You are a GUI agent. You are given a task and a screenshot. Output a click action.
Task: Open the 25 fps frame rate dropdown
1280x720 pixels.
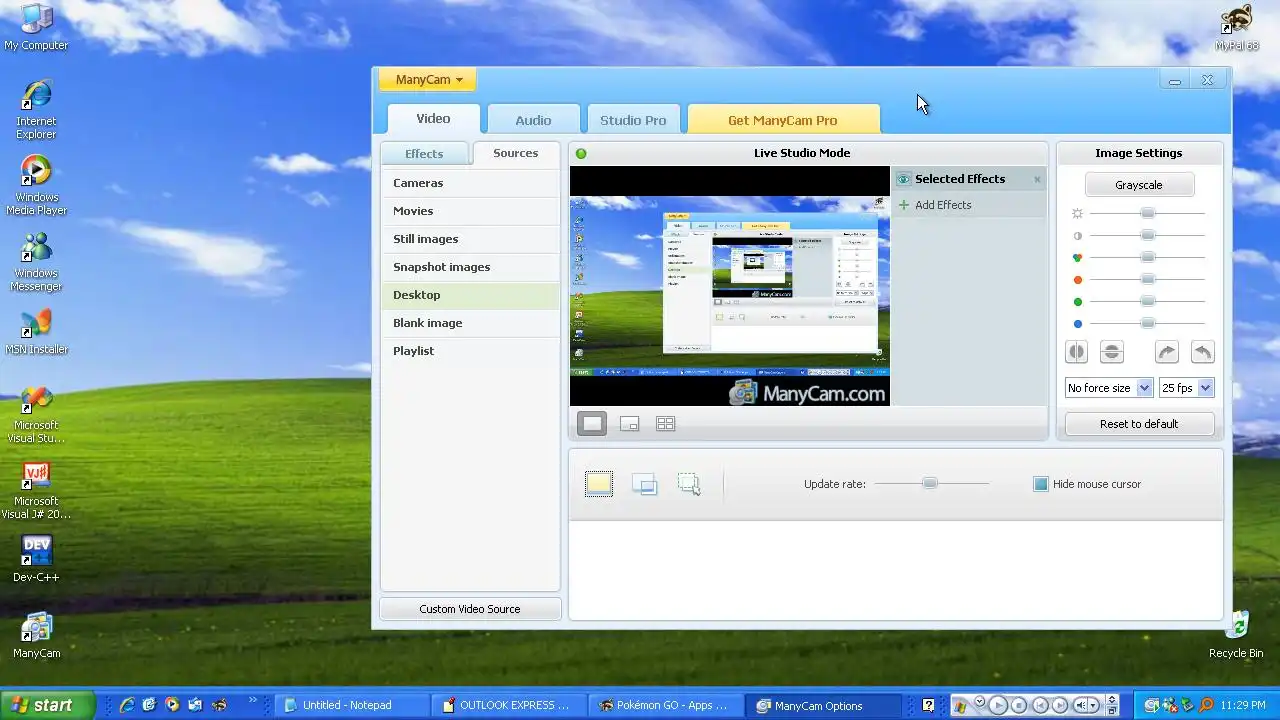pyautogui.click(x=1186, y=388)
